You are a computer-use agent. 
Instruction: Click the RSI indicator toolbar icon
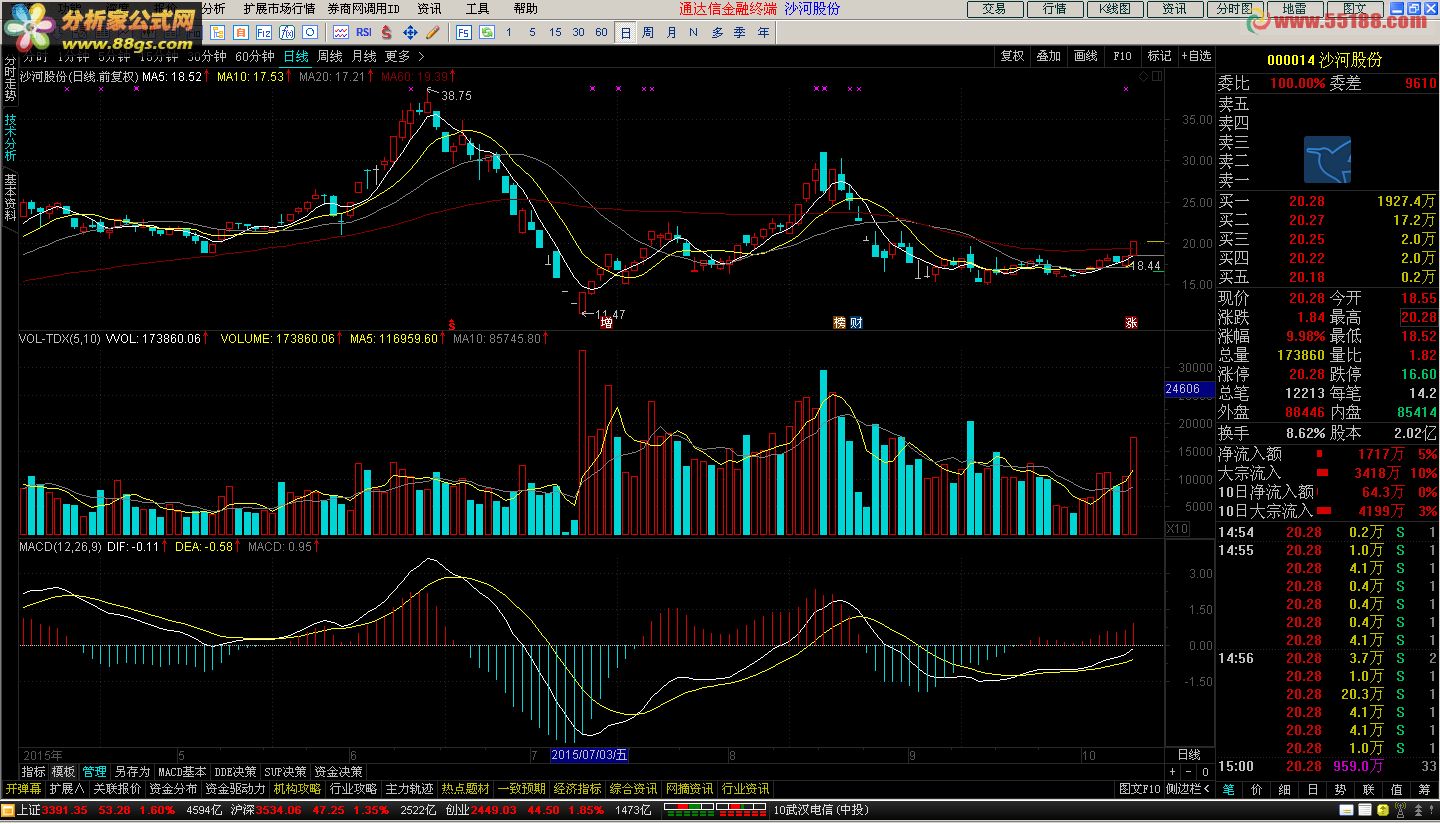pos(364,32)
